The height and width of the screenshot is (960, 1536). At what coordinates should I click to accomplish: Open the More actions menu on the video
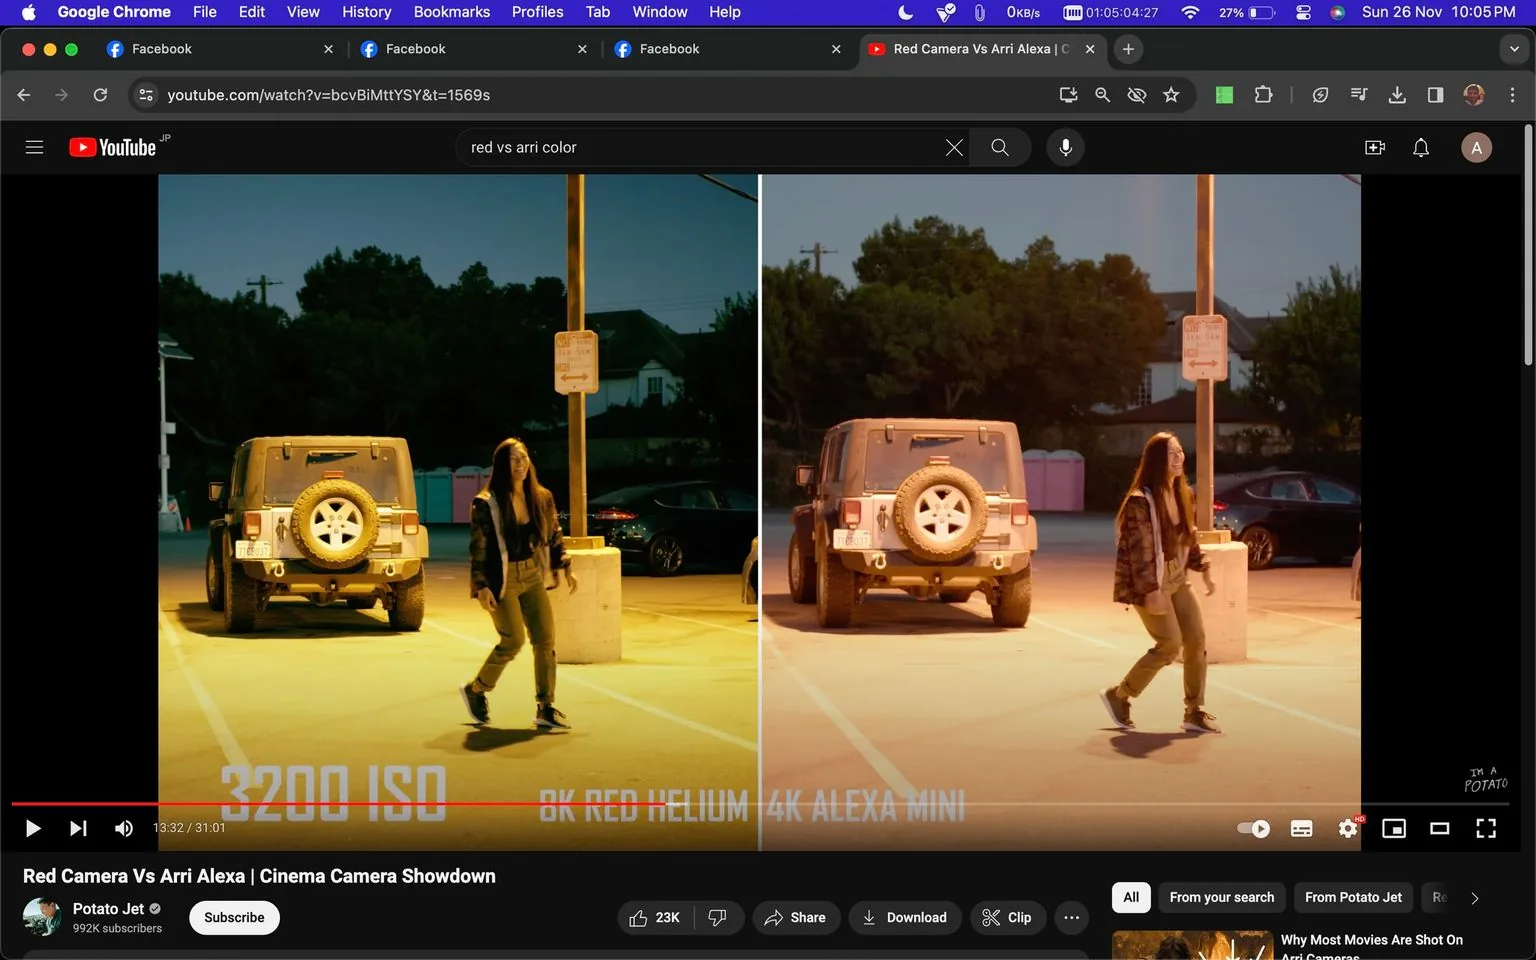[x=1071, y=917]
